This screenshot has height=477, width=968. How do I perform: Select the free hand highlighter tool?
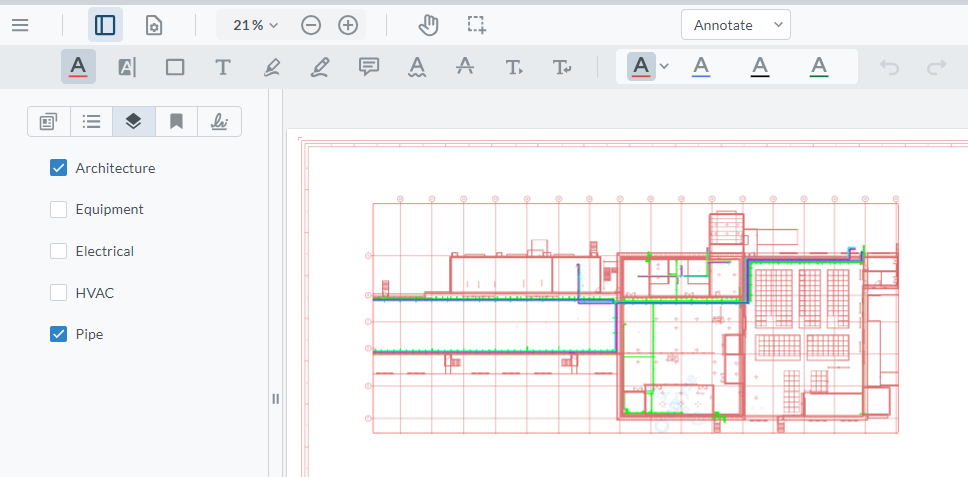click(x=272, y=67)
